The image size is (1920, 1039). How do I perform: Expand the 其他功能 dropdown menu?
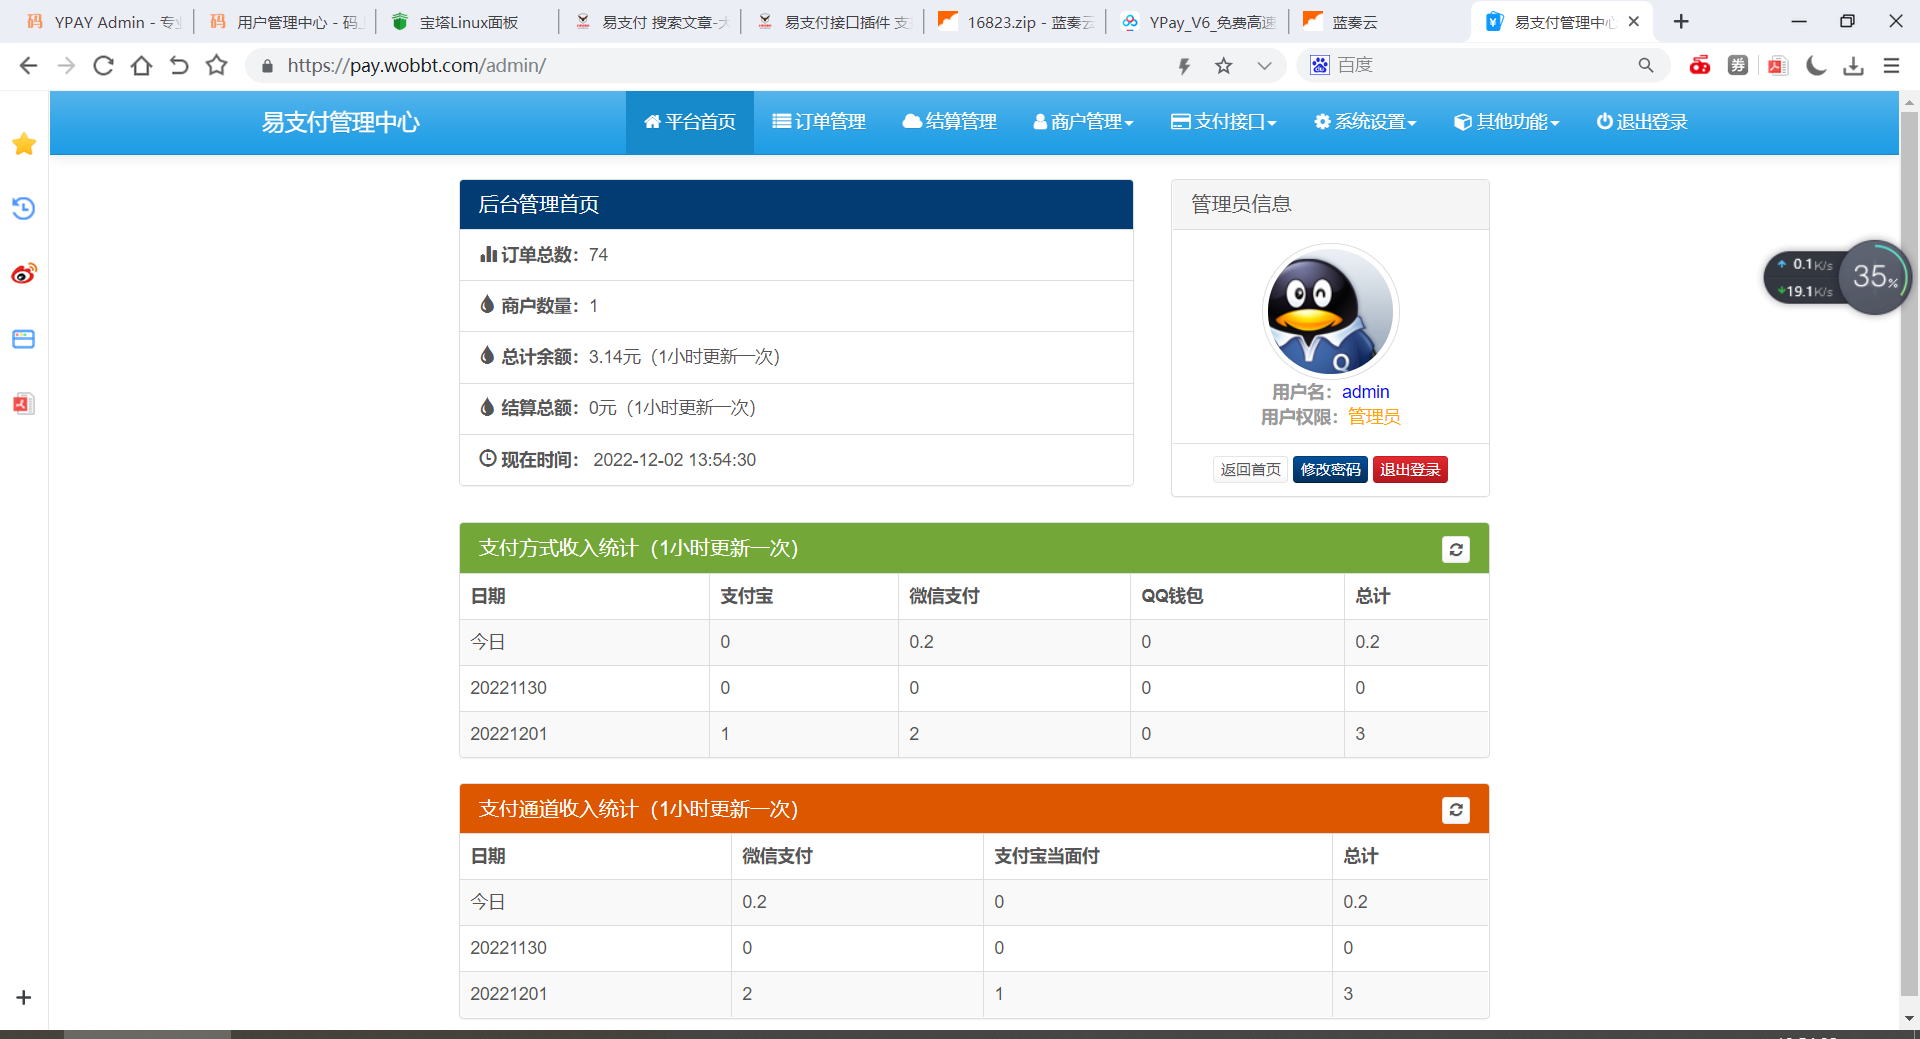(x=1506, y=122)
